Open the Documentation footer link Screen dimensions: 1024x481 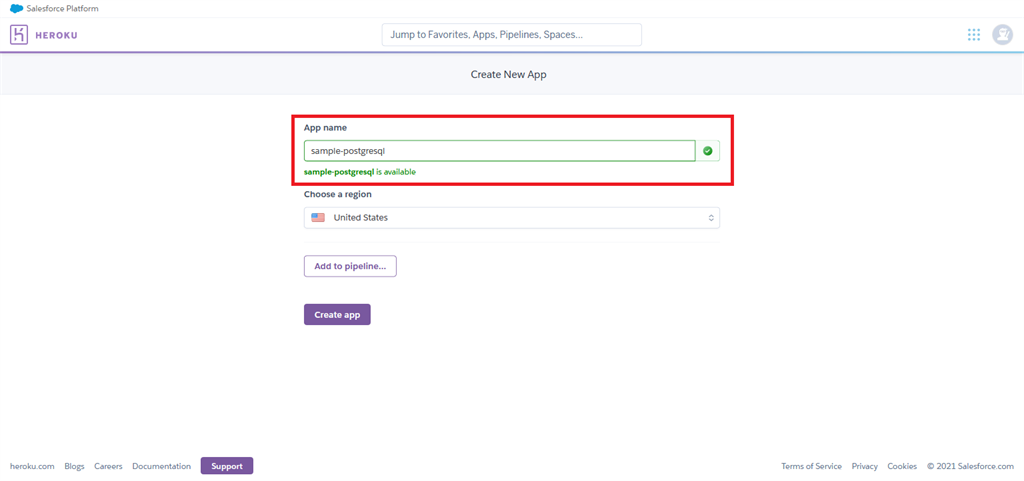[x=161, y=466]
